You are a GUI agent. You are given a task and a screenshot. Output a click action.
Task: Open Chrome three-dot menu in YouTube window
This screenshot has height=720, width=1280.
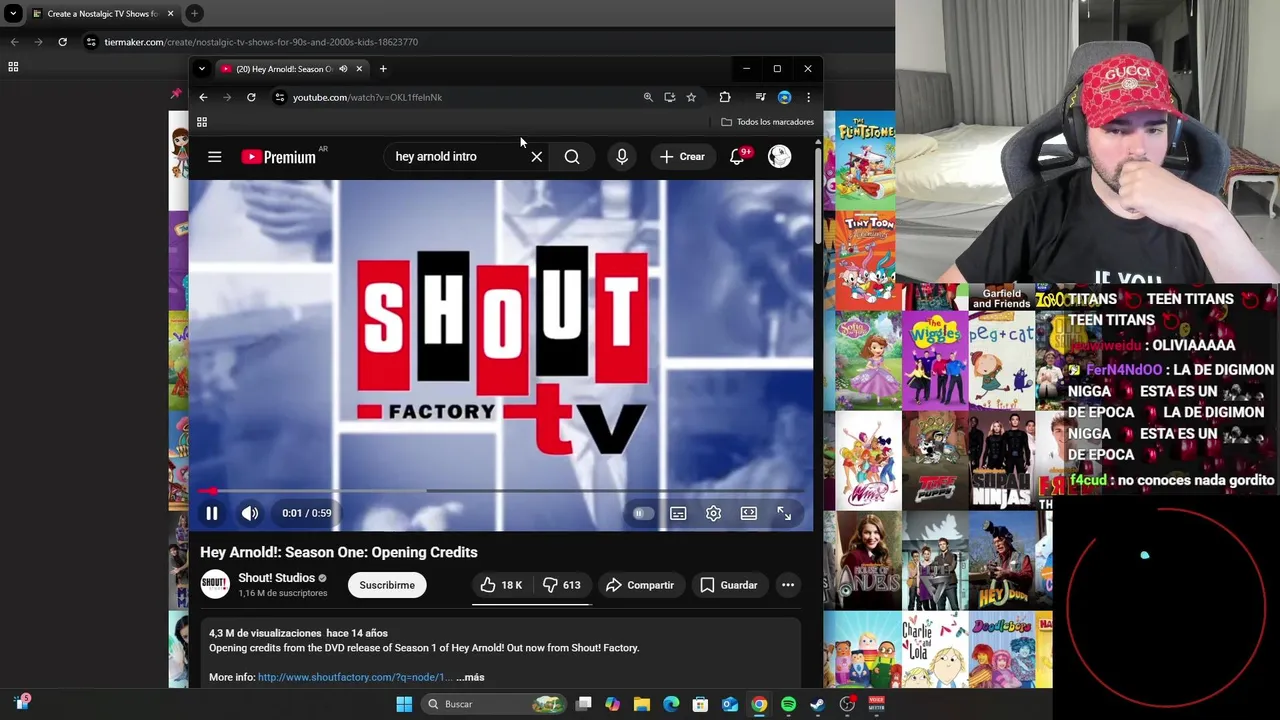pos(808,97)
